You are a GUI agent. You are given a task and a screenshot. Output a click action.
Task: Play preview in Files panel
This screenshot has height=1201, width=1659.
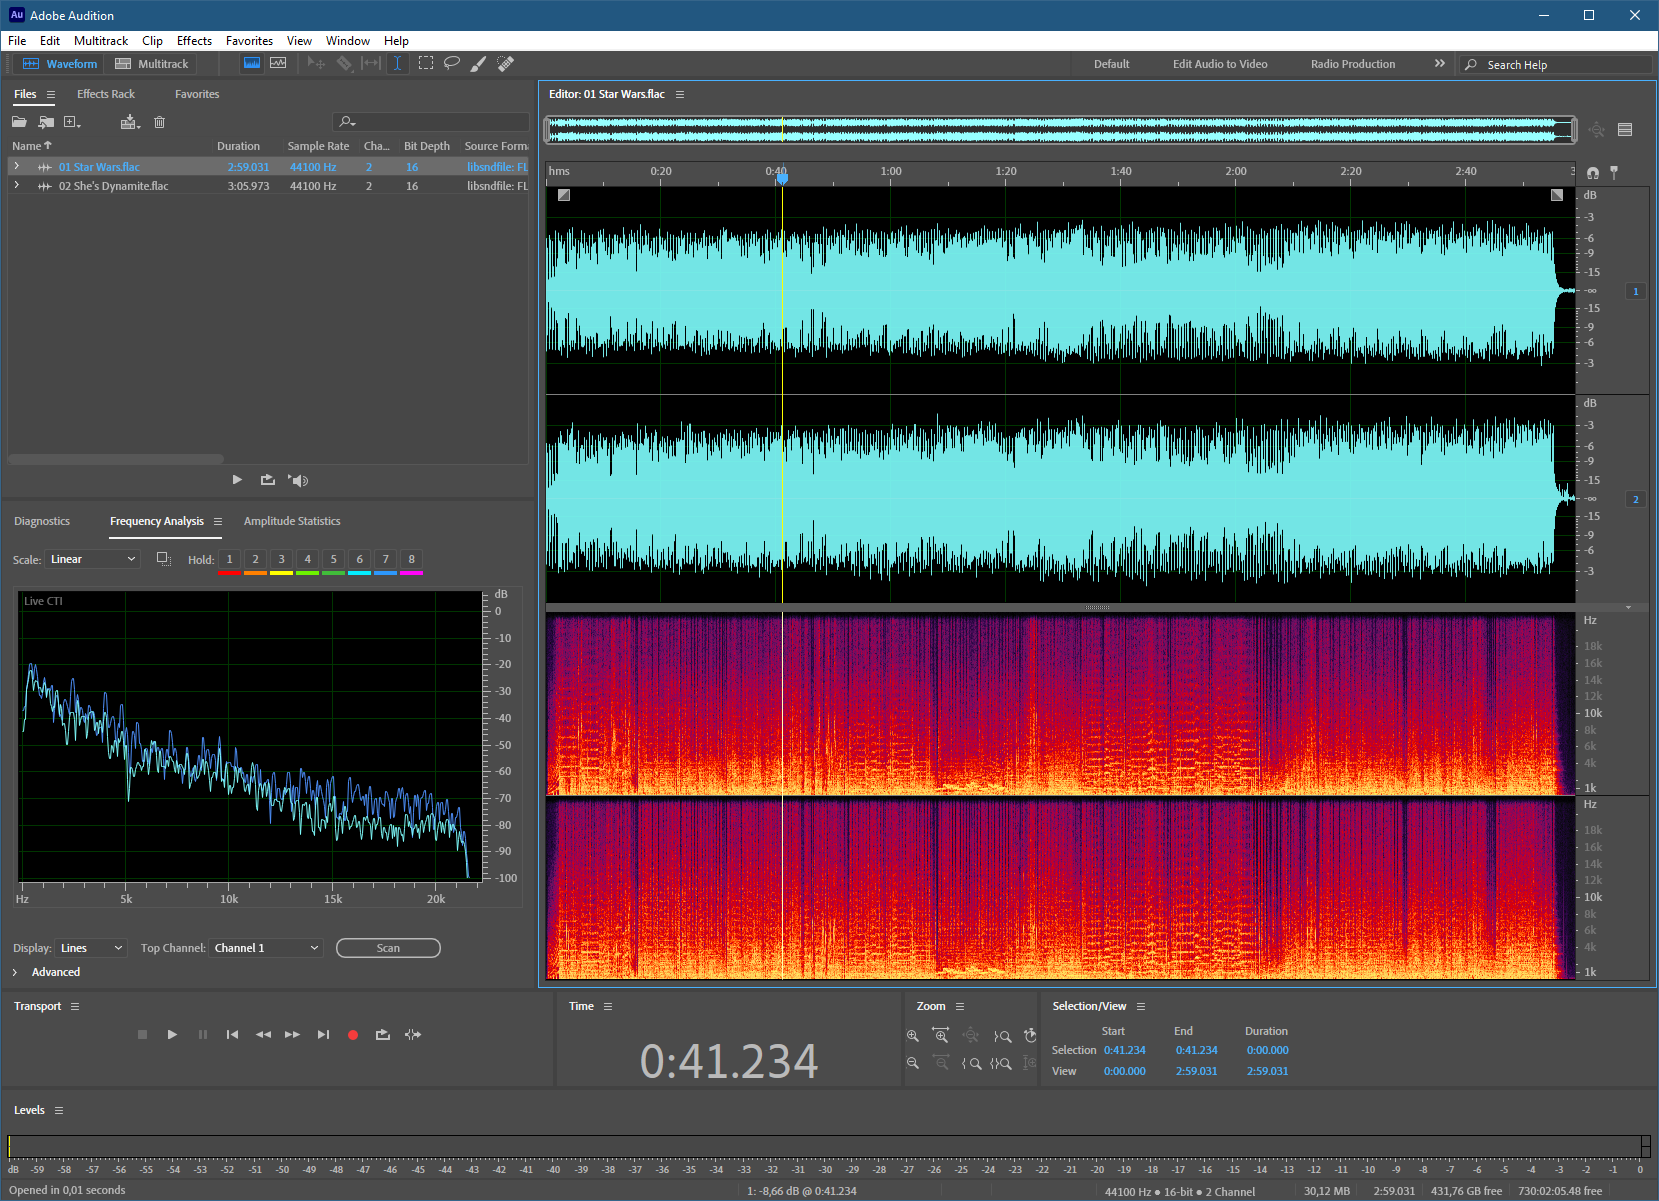[237, 480]
